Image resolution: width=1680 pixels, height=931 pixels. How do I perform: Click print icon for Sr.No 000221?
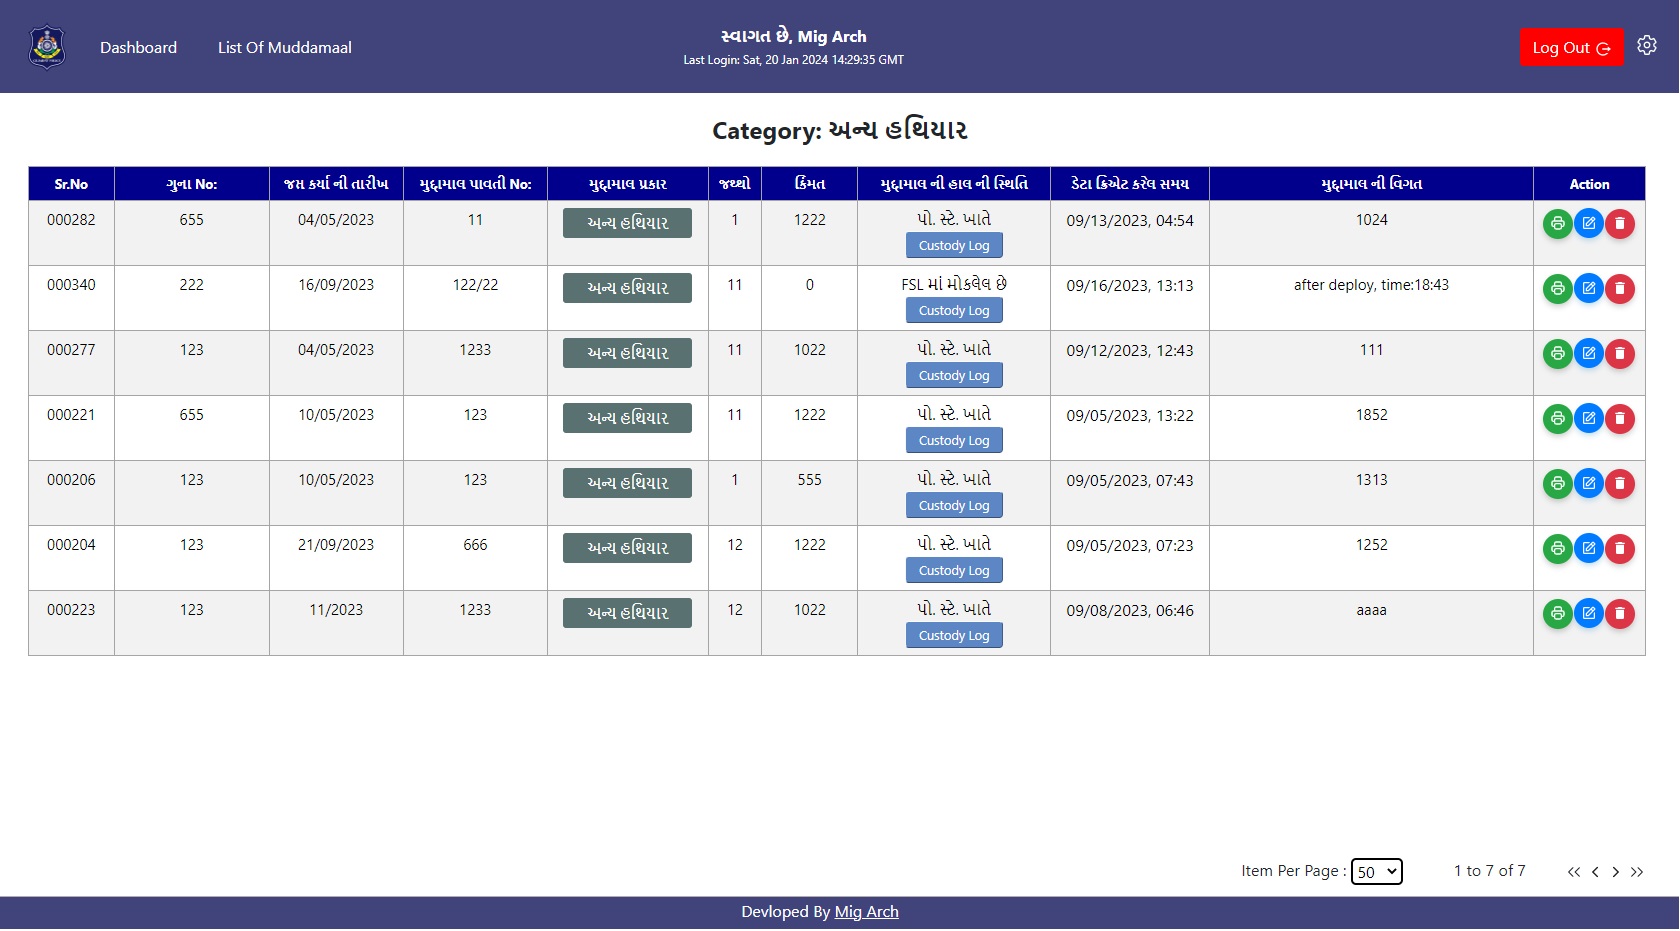pyautogui.click(x=1557, y=419)
